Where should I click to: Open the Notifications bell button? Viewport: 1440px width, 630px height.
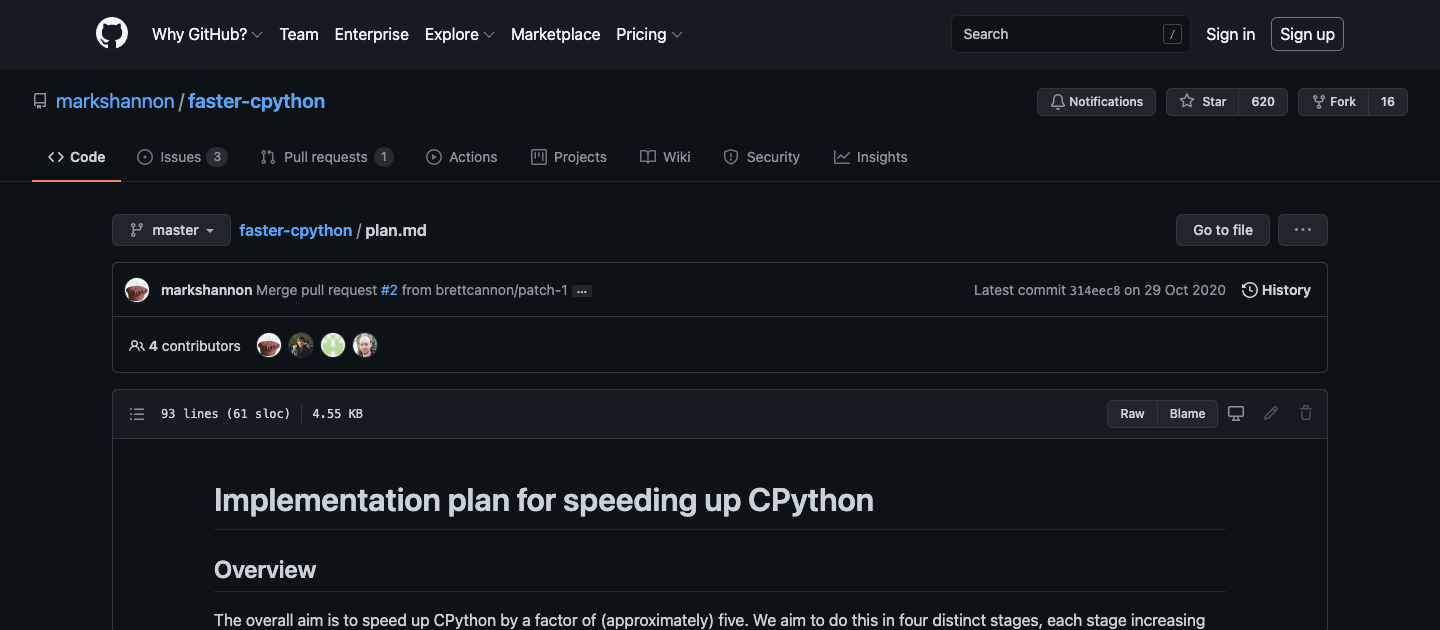(1096, 102)
